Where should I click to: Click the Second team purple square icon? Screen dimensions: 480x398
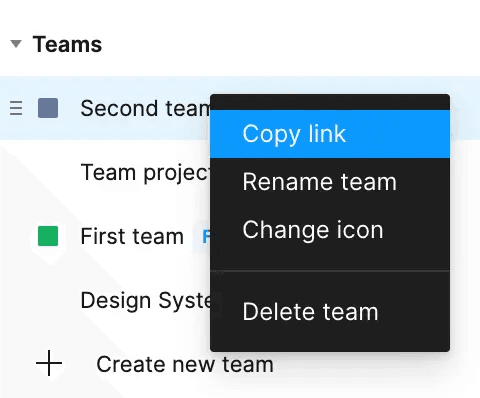[48, 108]
